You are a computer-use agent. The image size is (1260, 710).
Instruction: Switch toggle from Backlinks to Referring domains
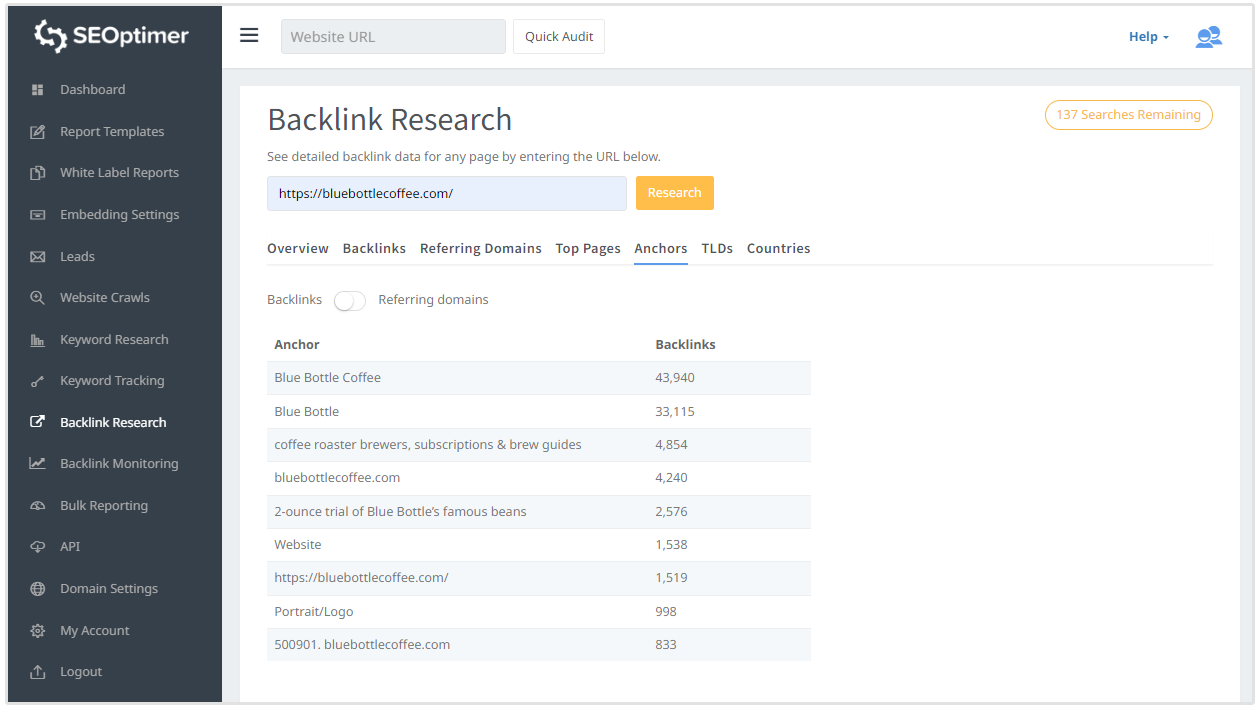[x=350, y=300]
